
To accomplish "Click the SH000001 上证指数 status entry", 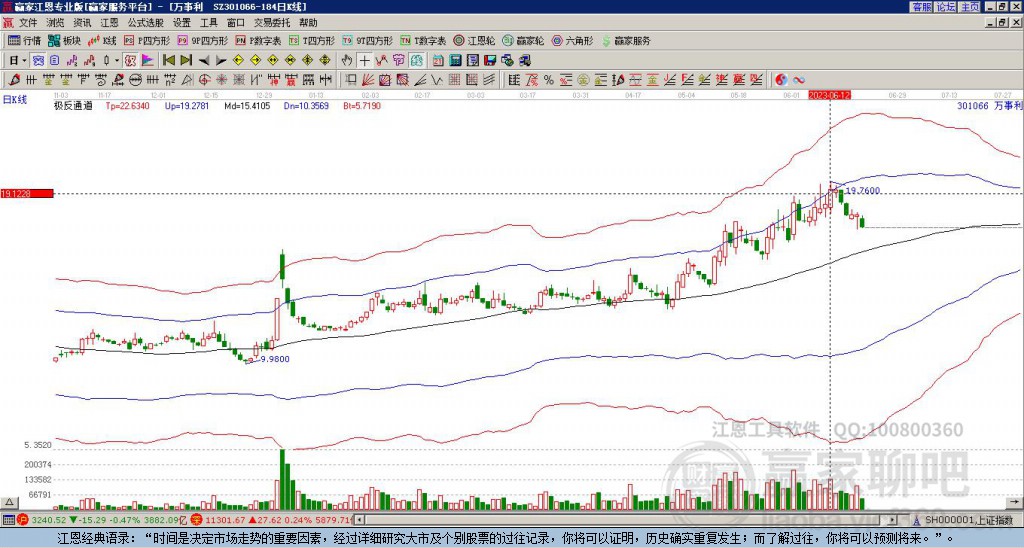I will coord(967,520).
